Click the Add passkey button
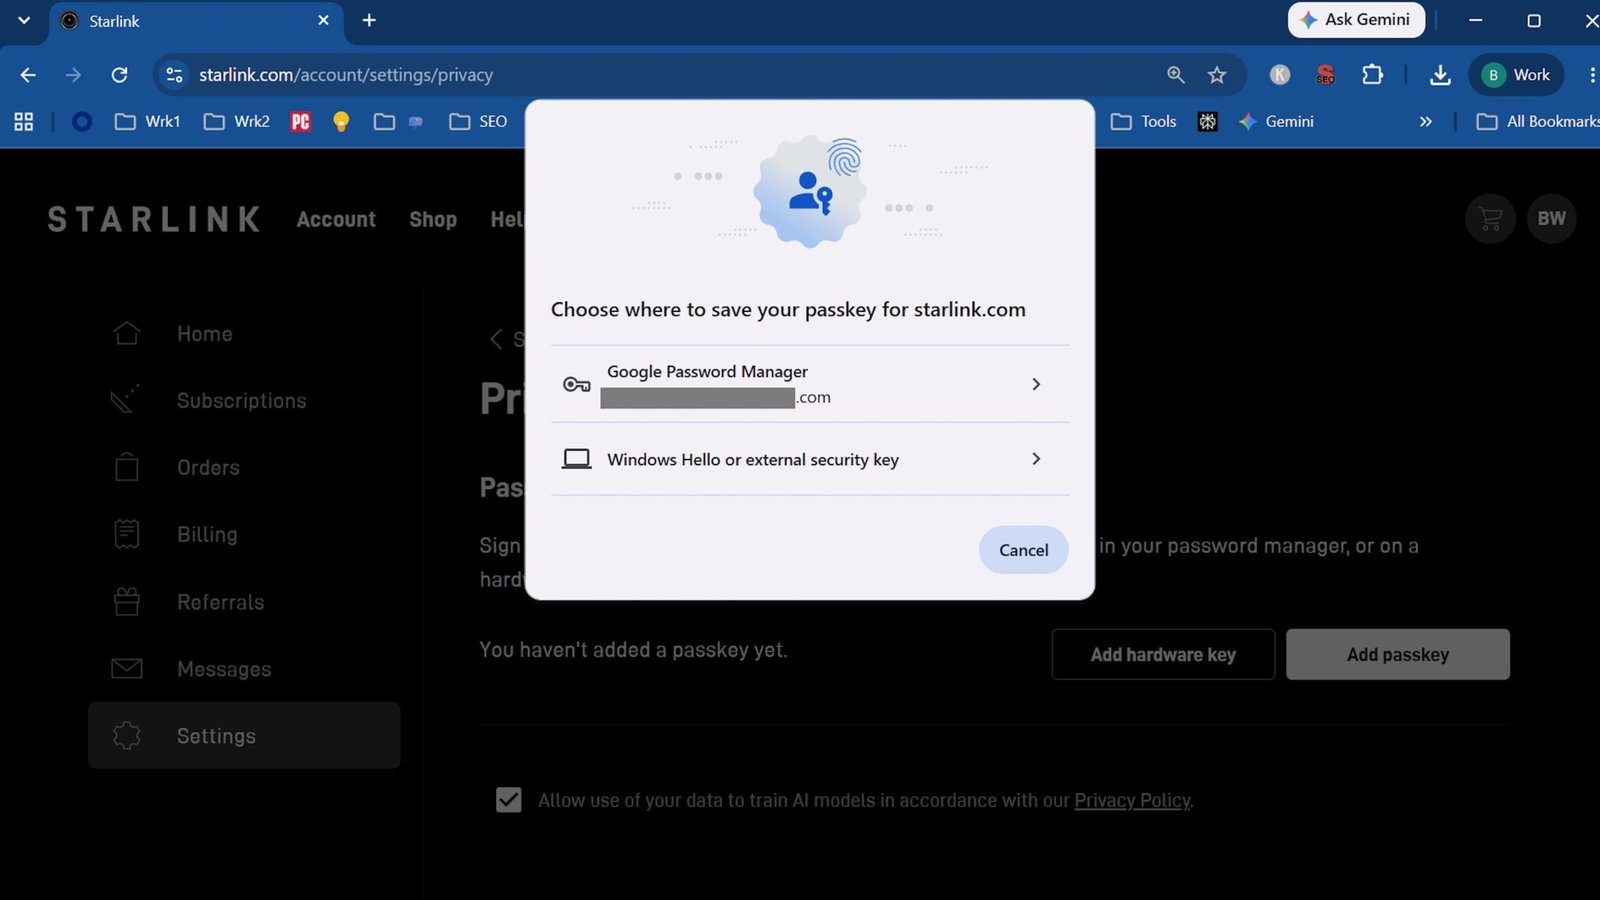The image size is (1600, 900). click(1398, 654)
